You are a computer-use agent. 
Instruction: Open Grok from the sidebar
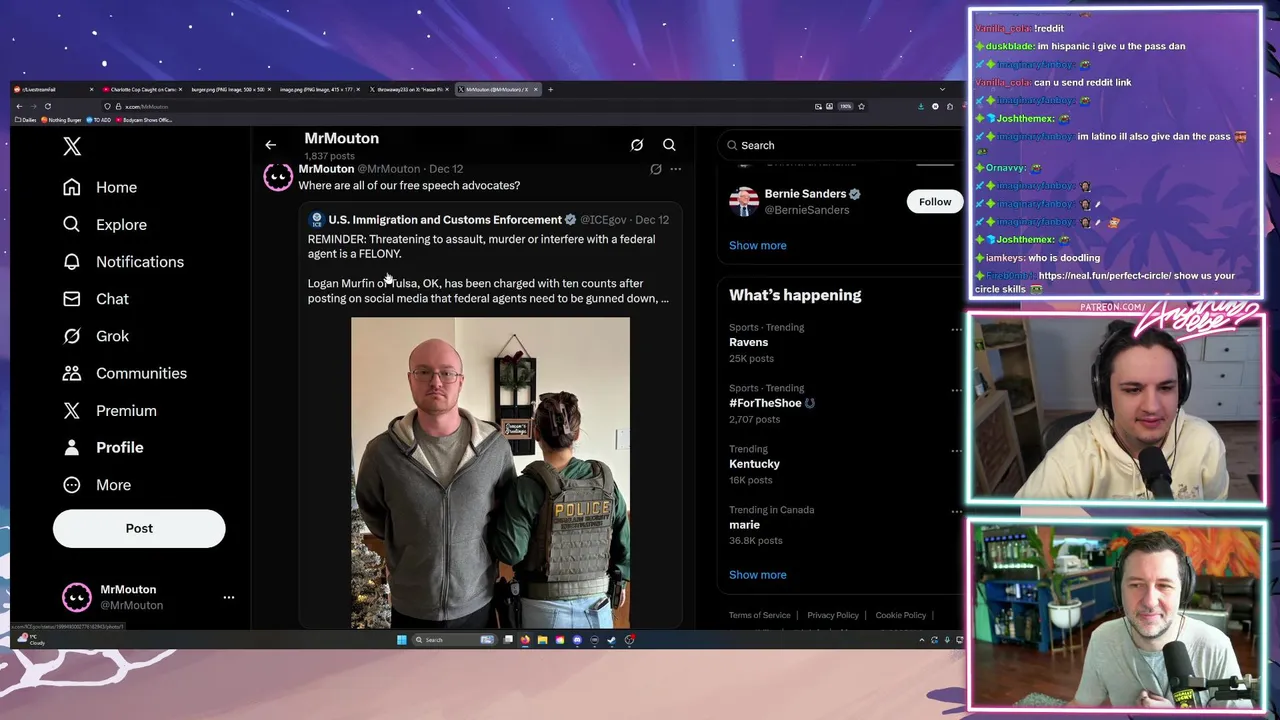[x=96, y=336]
